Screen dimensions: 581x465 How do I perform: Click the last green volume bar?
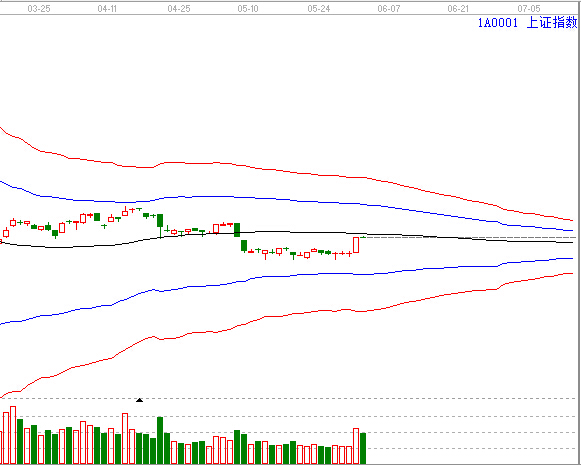pyautogui.click(x=363, y=448)
